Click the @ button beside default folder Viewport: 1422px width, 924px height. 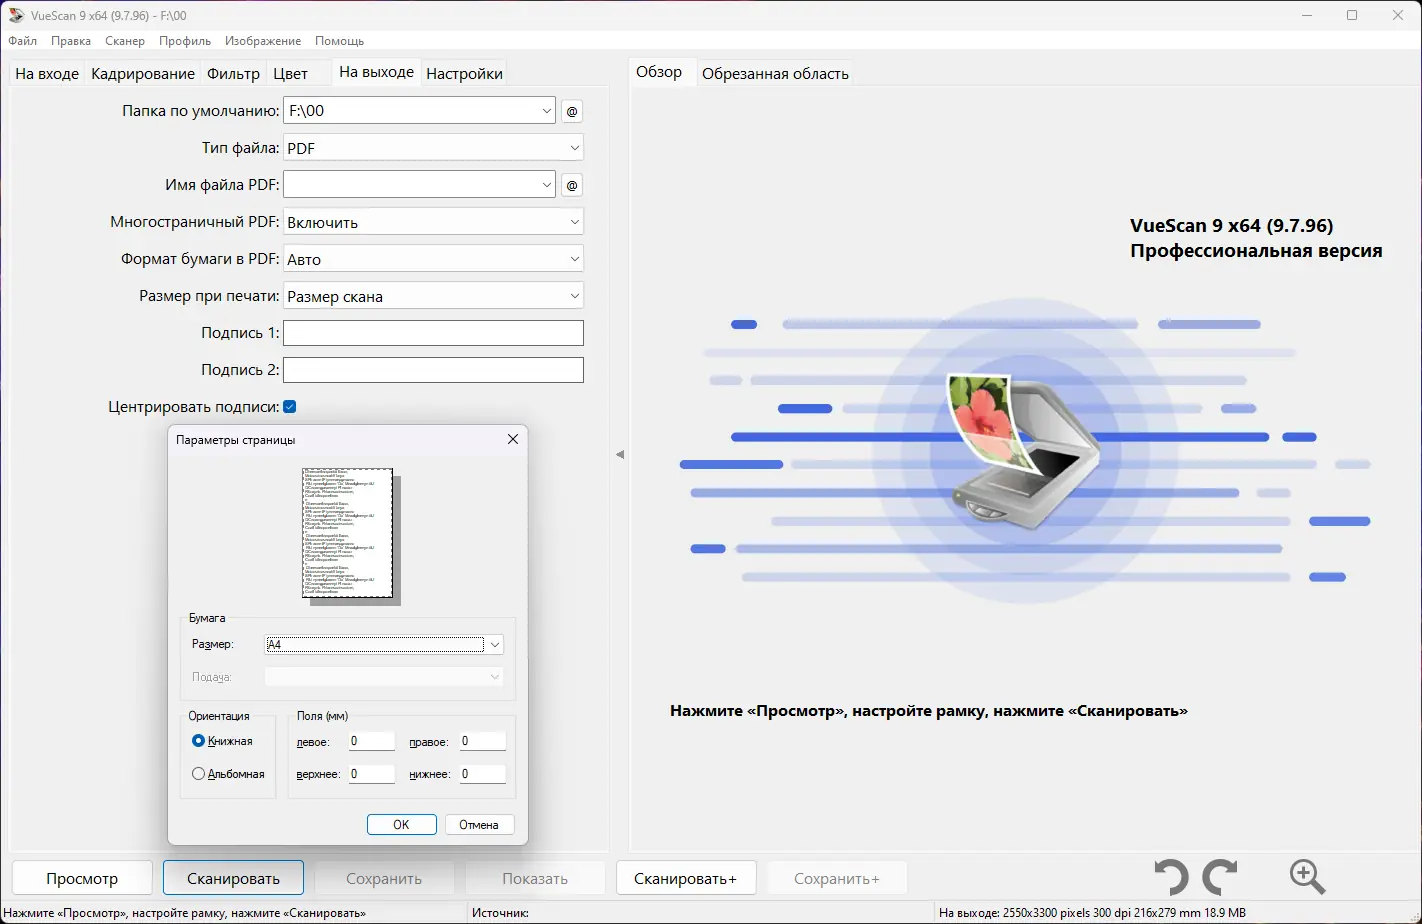[572, 111]
